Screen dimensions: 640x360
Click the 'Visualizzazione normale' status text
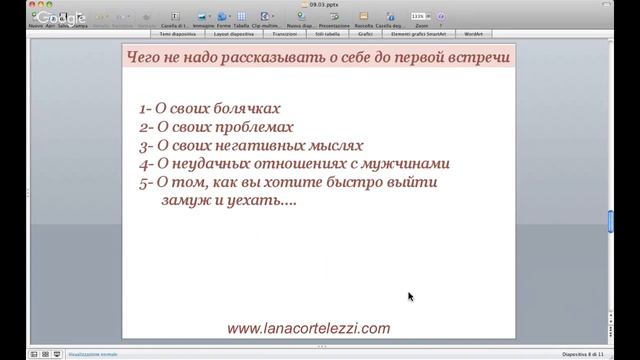point(93,354)
